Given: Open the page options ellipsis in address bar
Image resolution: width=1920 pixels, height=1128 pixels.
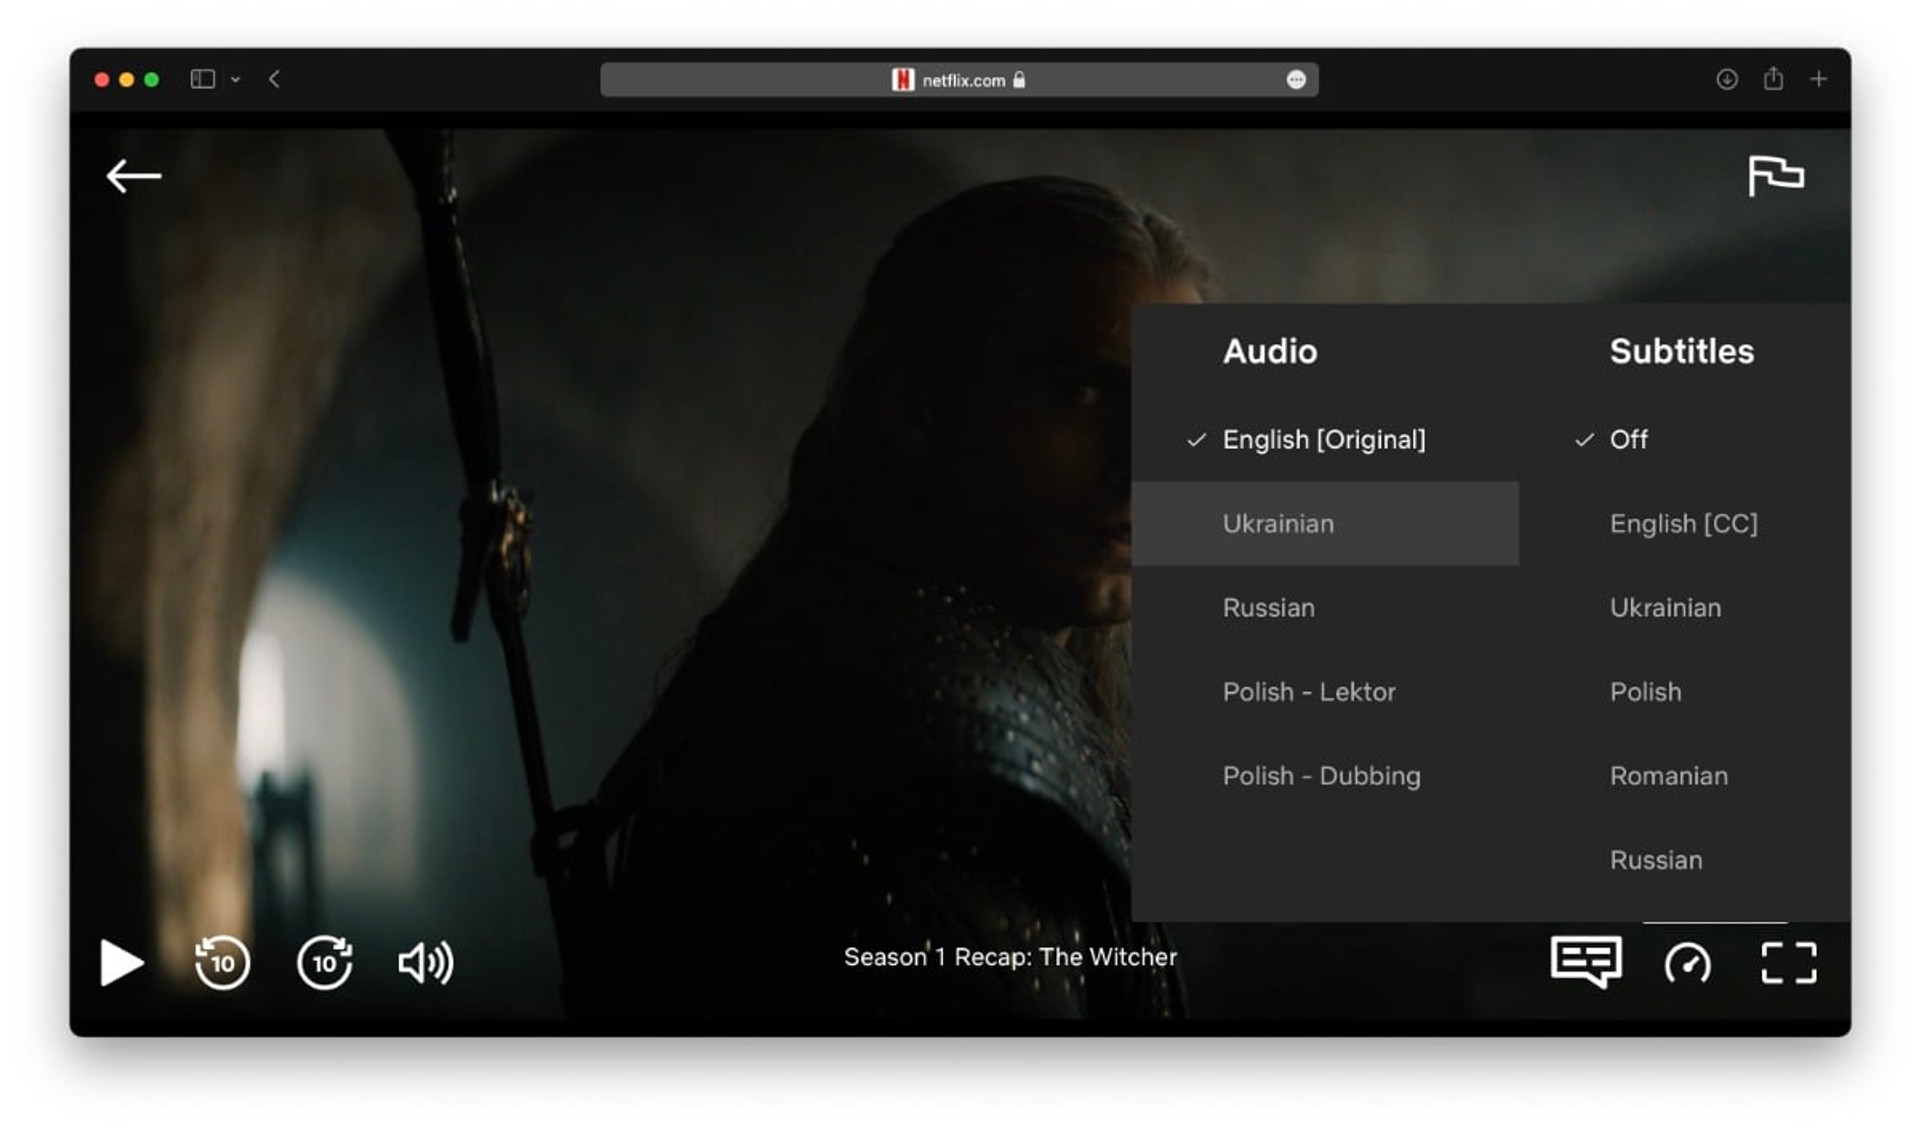Looking at the screenshot, I should click(1296, 80).
